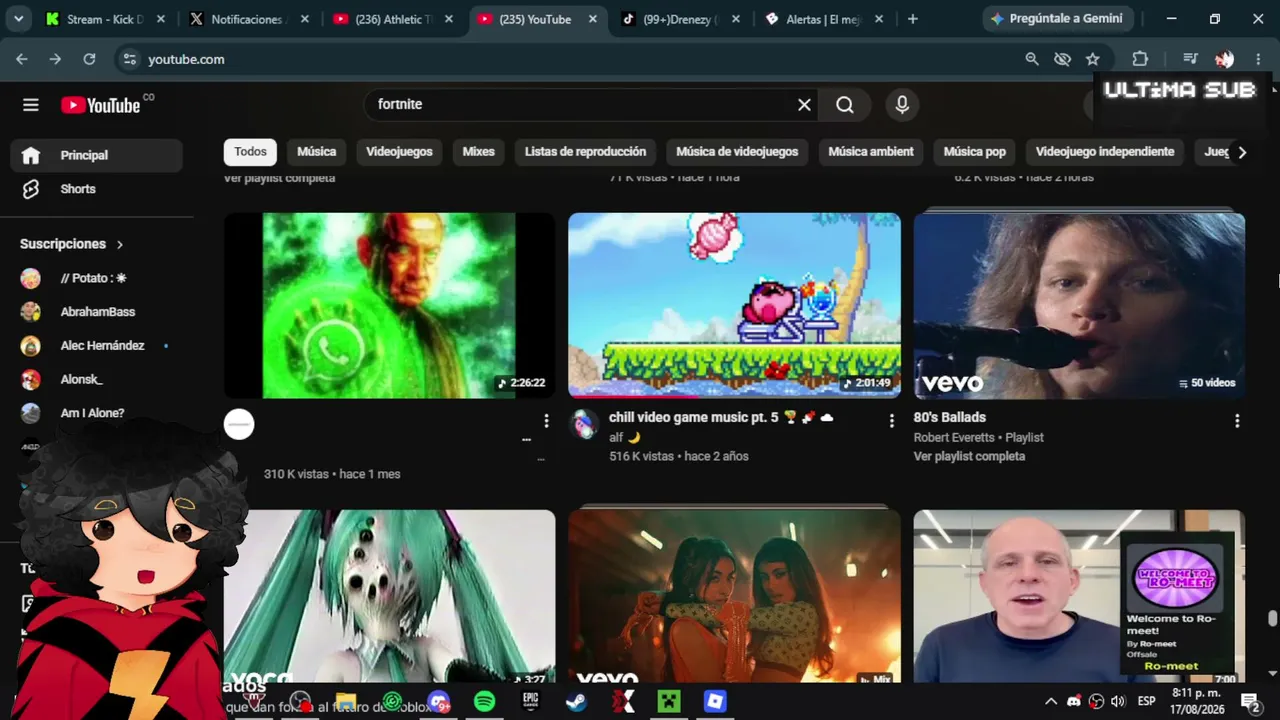Open more options for the 310 K vistas video

pos(546,421)
